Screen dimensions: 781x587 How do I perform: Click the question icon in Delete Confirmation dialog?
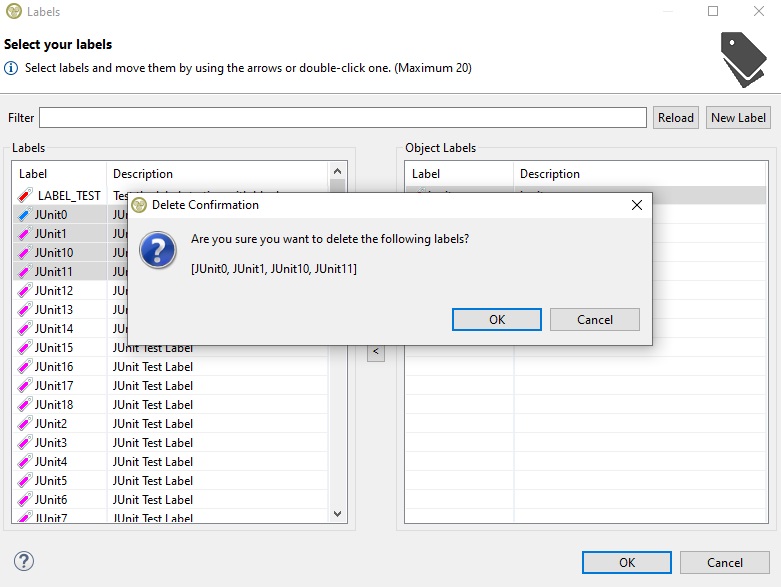coord(158,249)
